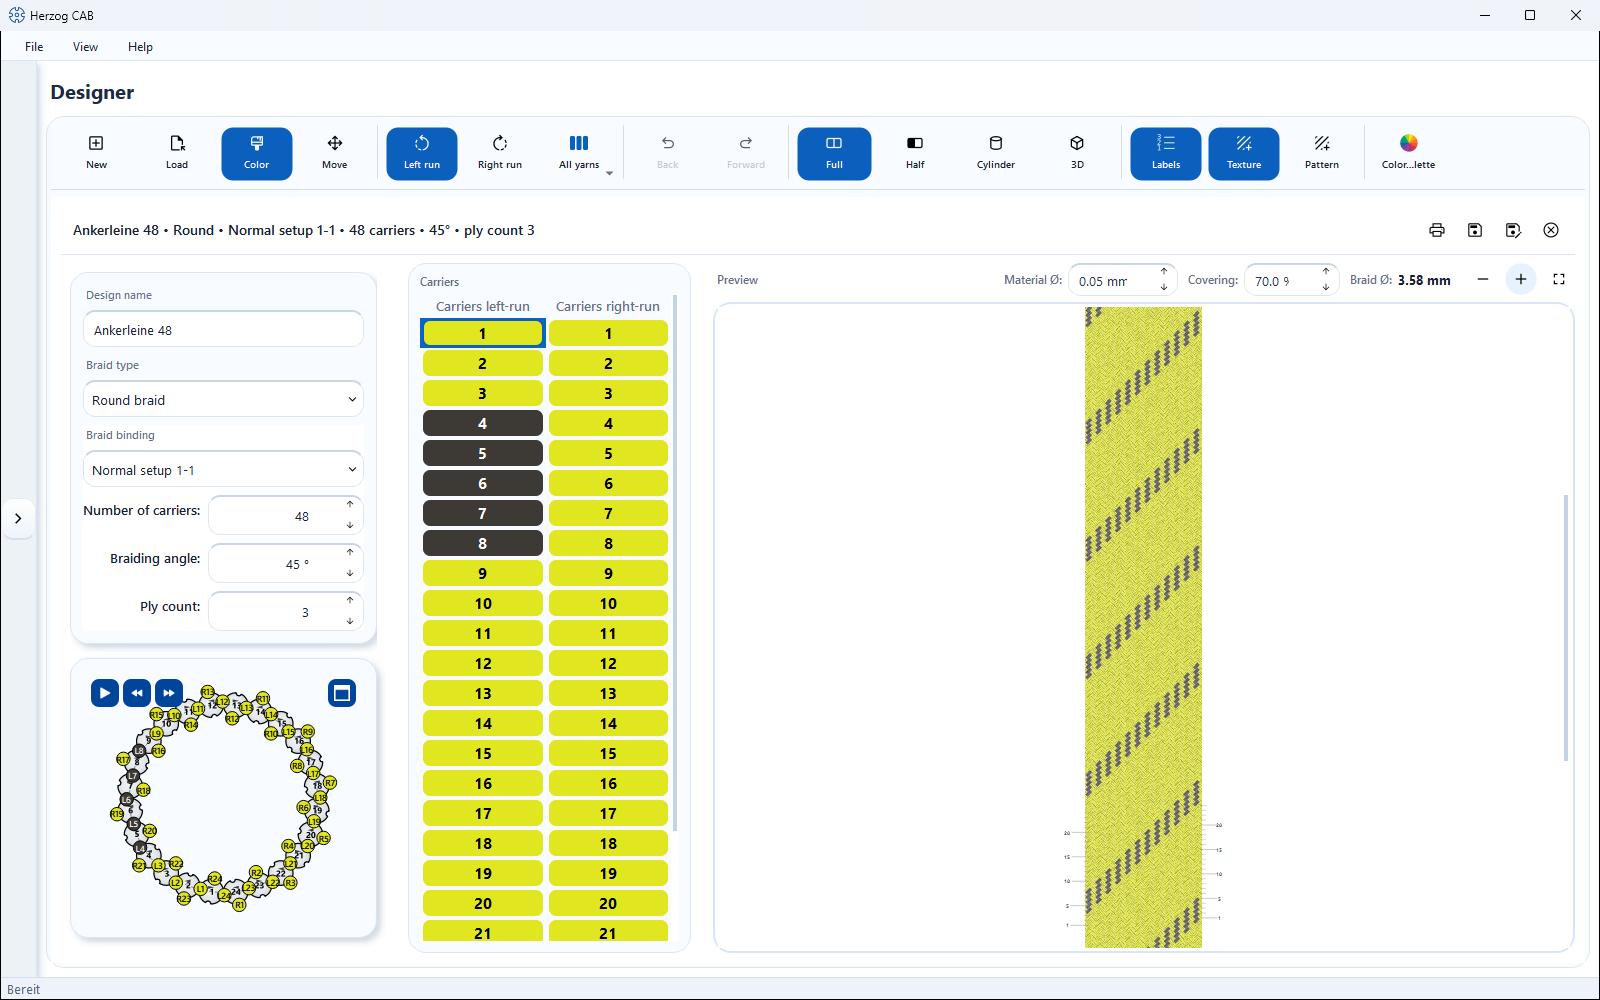The height and width of the screenshot is (1000, 1600).
Task: Select right-run carrier 20
Action: point(608,903)
